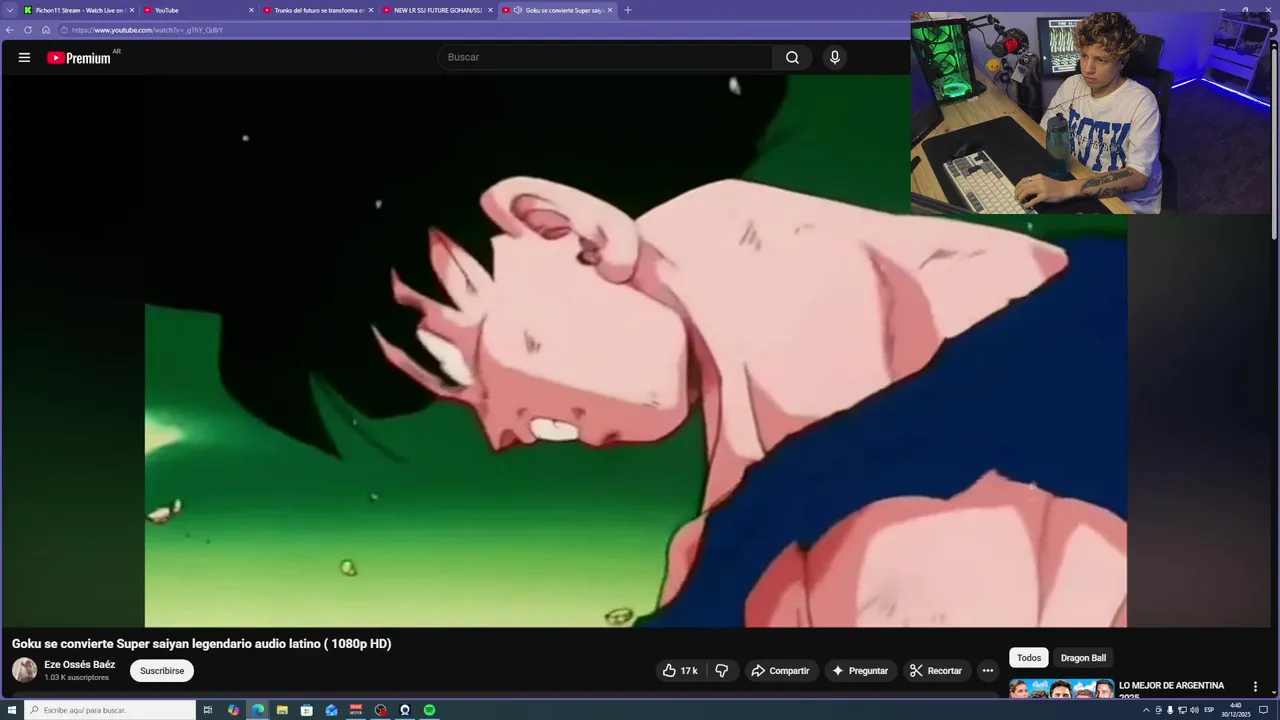Image resolution: width=1280 pixels, height=720 pixels.
Task: Click the tray microphone status icon
Action: 1170,710
